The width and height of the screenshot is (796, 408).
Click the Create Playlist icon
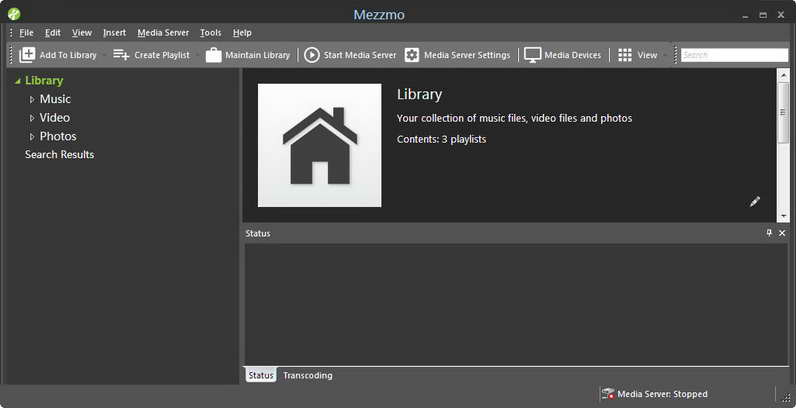(121, 54)
